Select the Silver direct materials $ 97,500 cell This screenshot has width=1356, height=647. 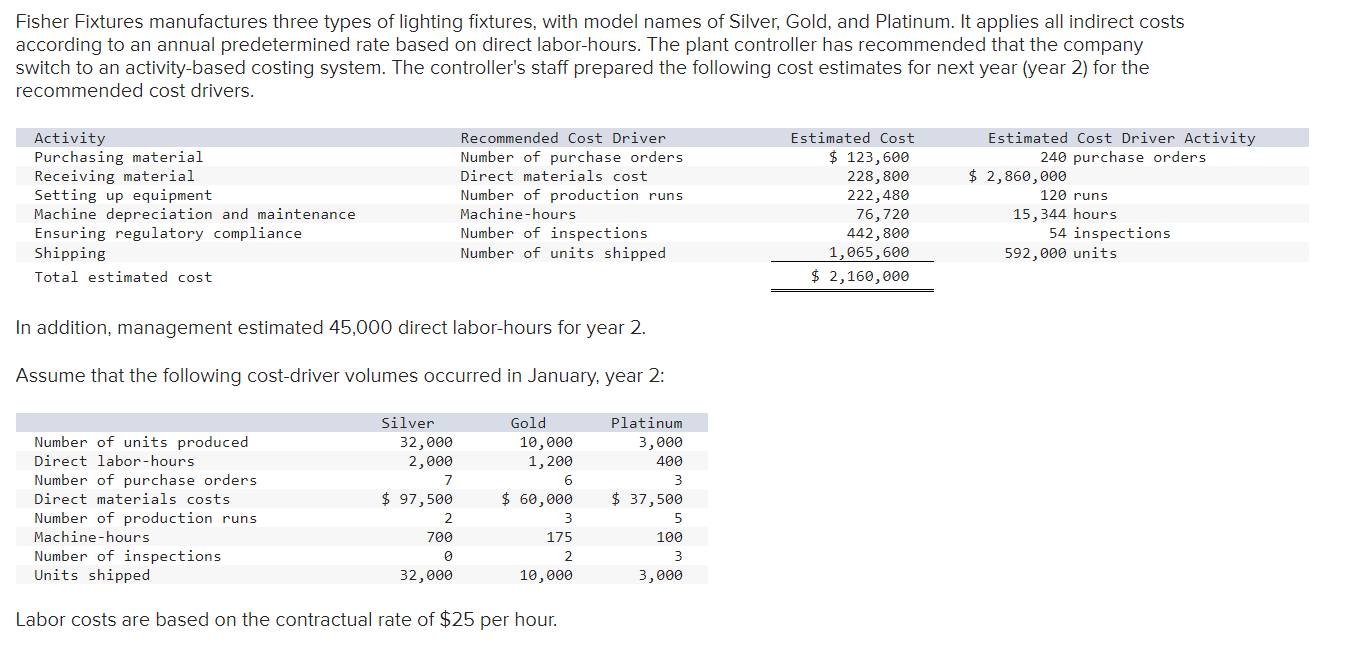(x=418, y=499)
